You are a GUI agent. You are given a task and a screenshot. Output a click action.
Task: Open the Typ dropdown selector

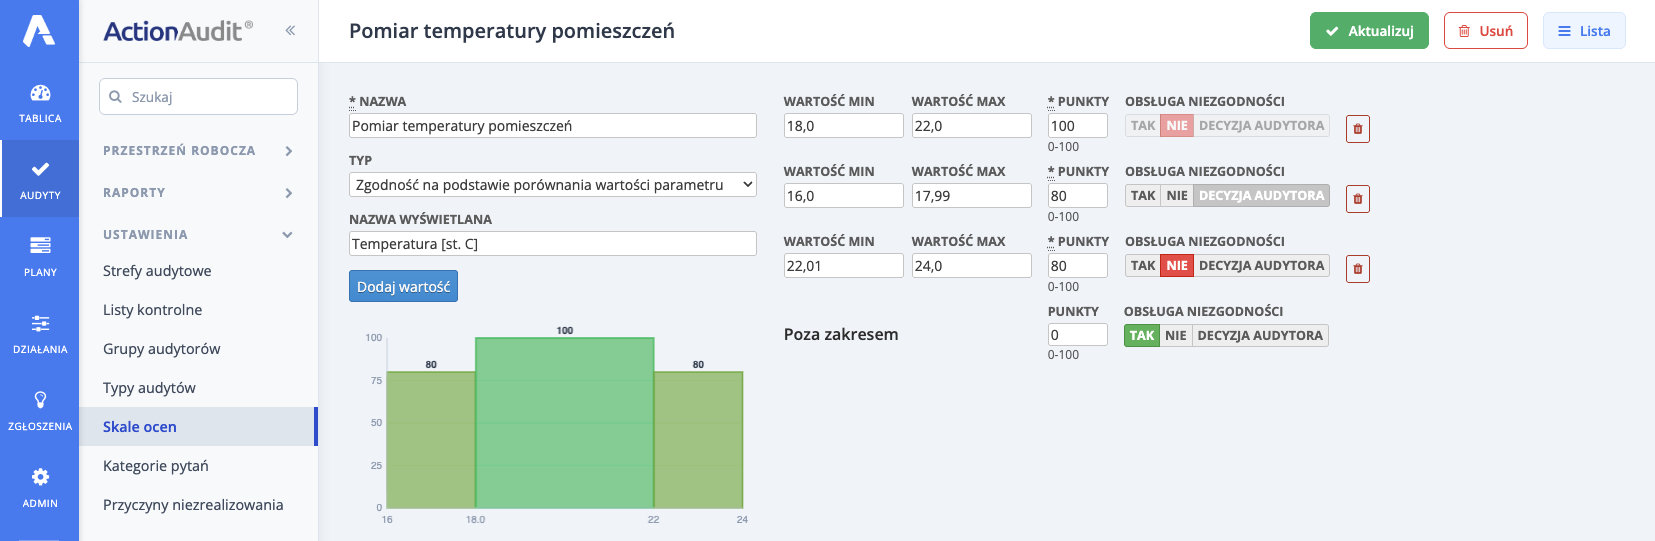tap(552, 185)
